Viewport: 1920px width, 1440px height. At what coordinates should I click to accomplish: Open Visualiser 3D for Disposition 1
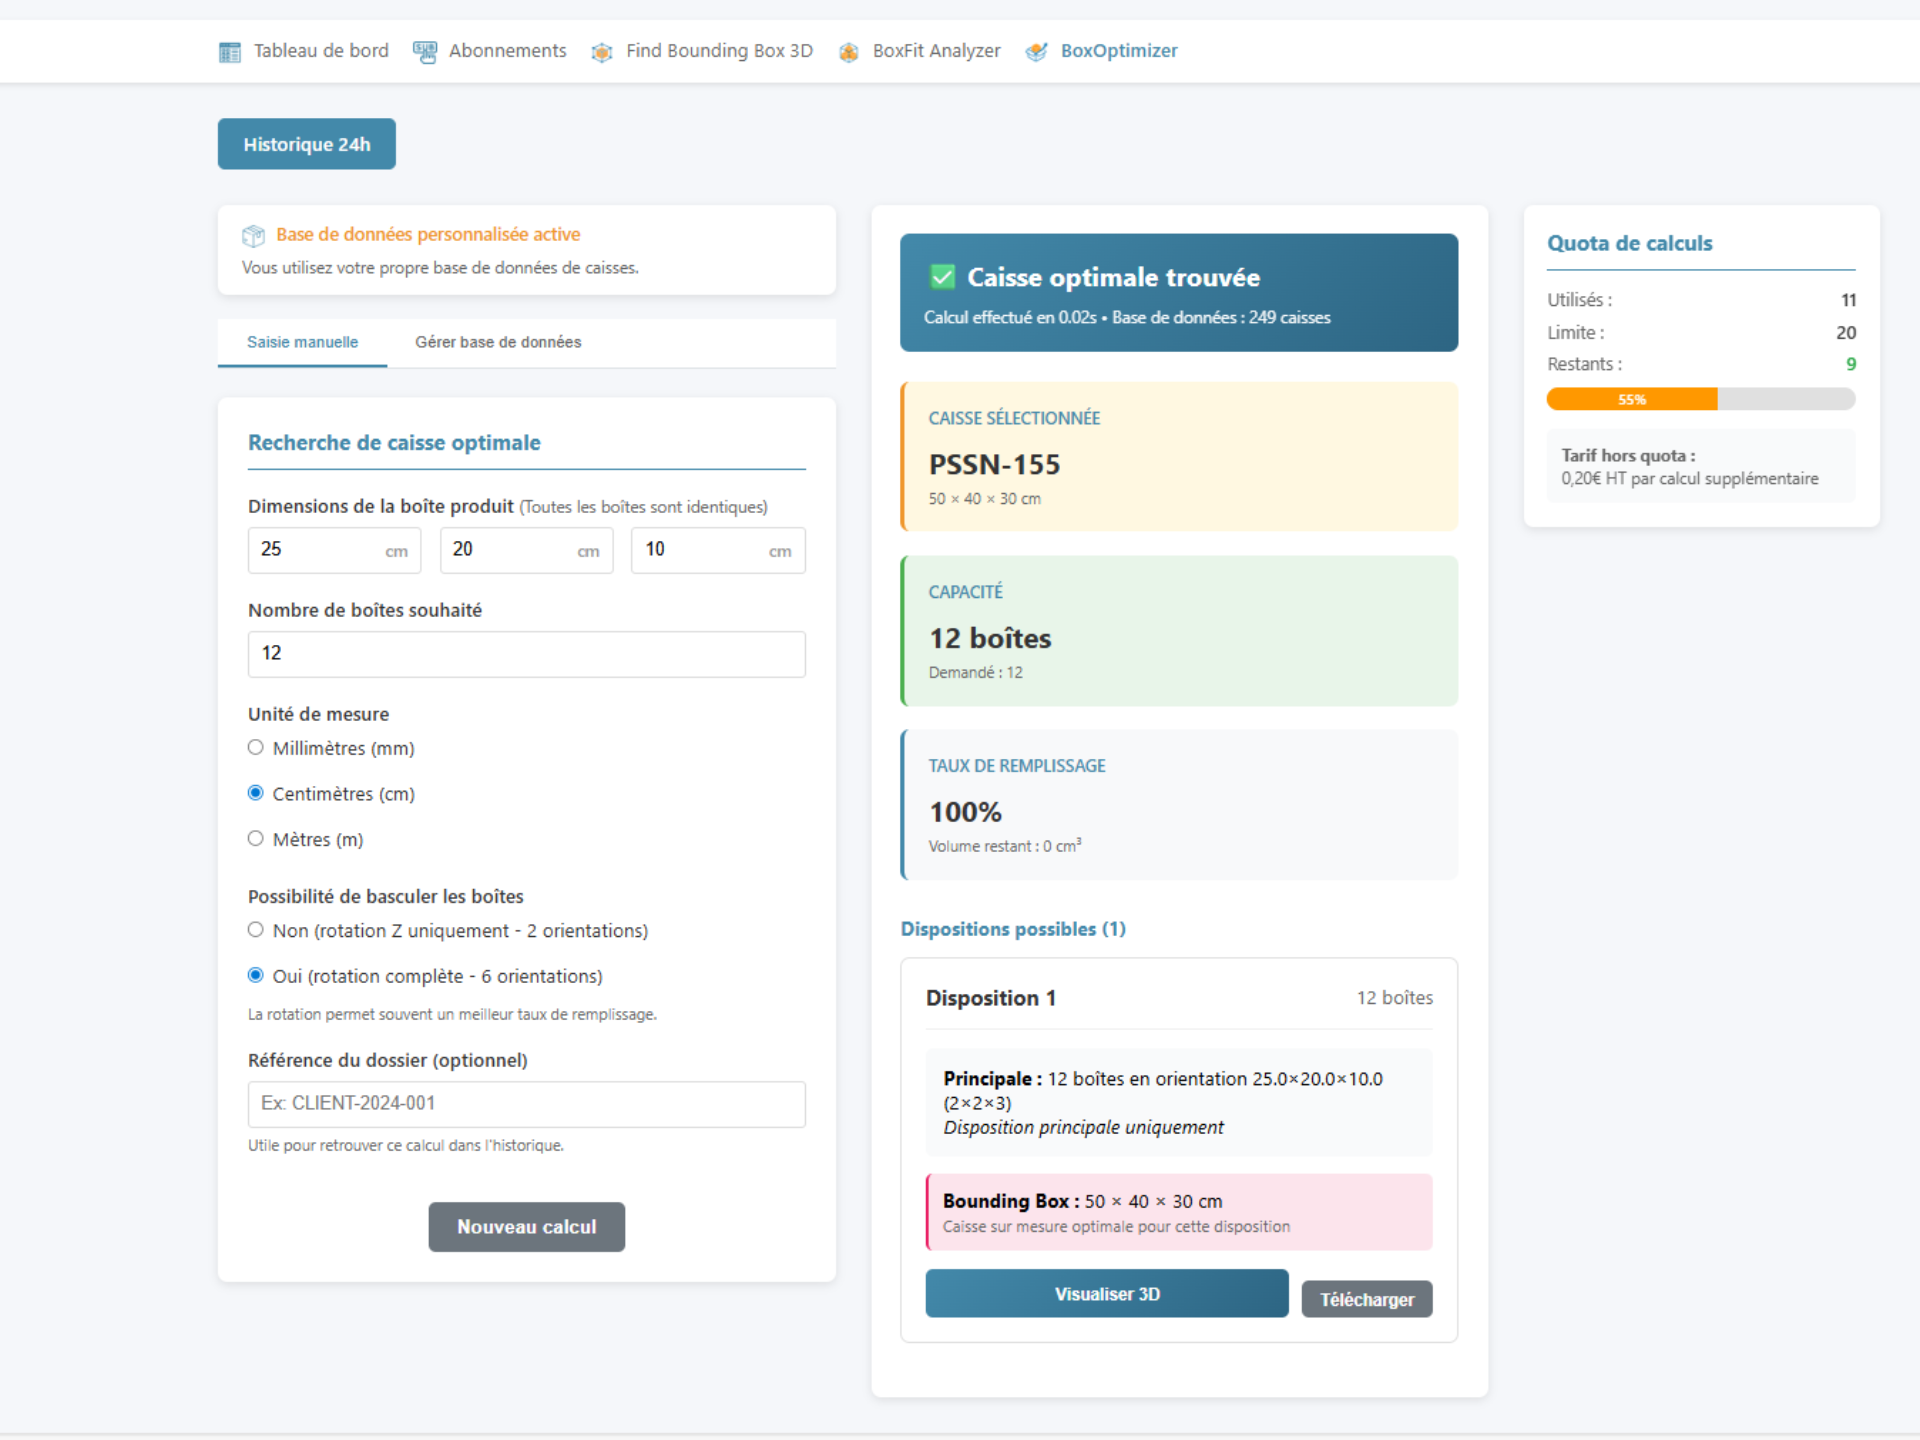pos(1106,1293)
